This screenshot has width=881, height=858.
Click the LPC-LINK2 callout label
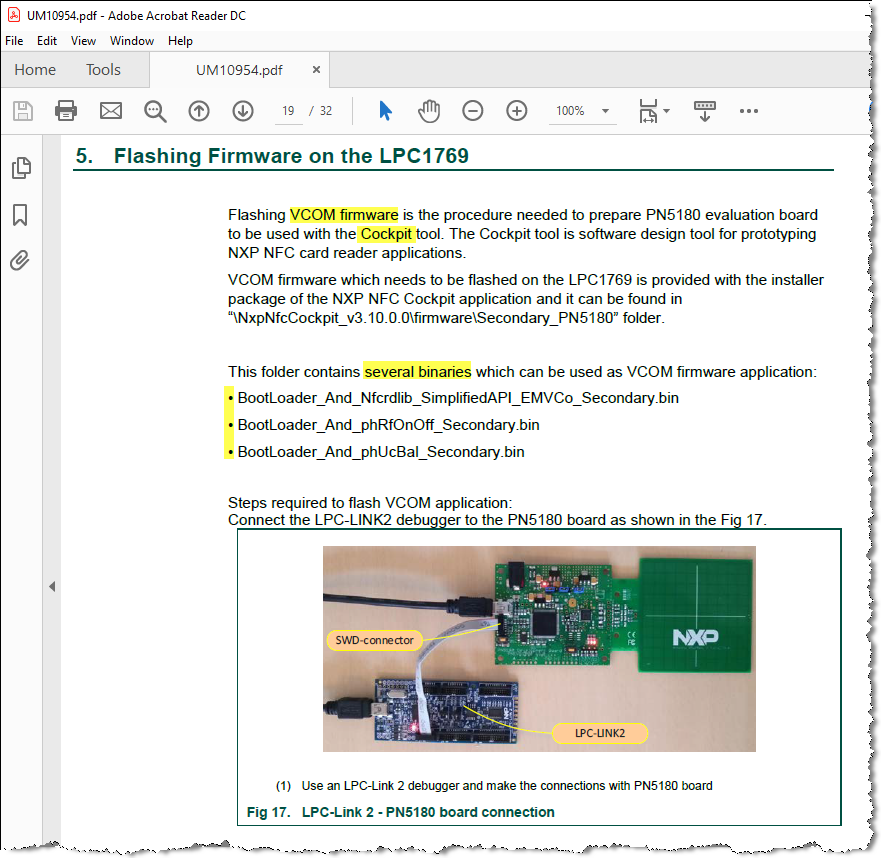click(x=600, y=733)
